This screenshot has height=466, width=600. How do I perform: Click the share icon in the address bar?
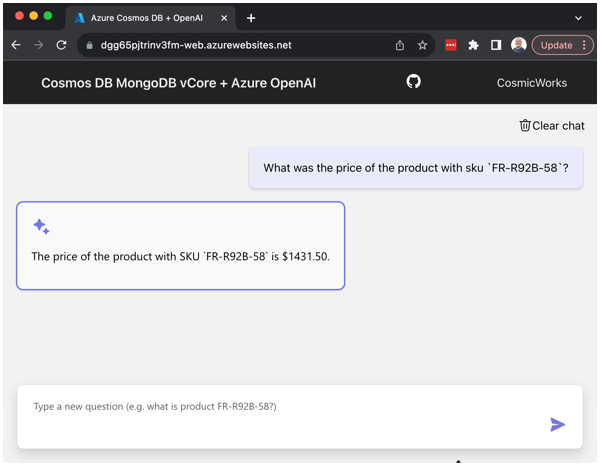pos(400,45)
